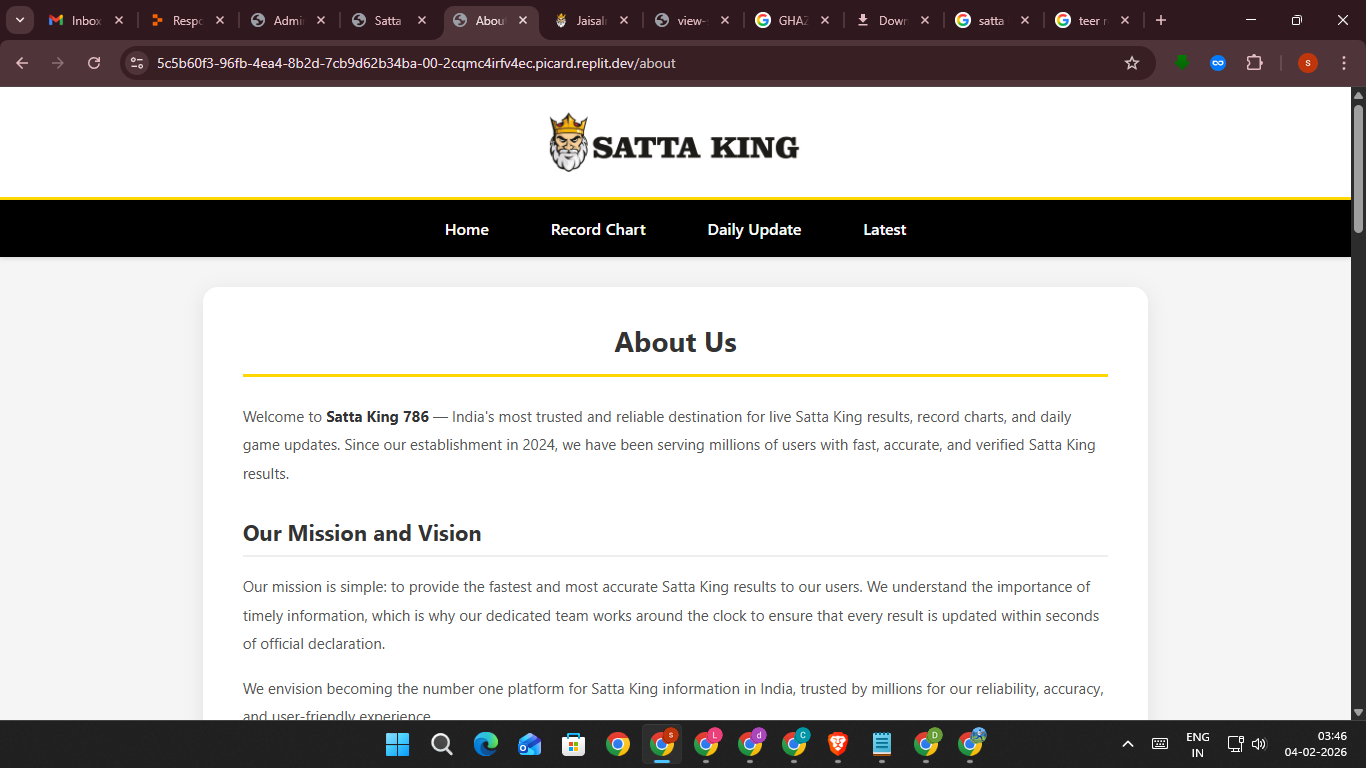Open Microsoft Edge from taskbar
The height and width of the screenshot is (768, 1366).
[486, 744]
